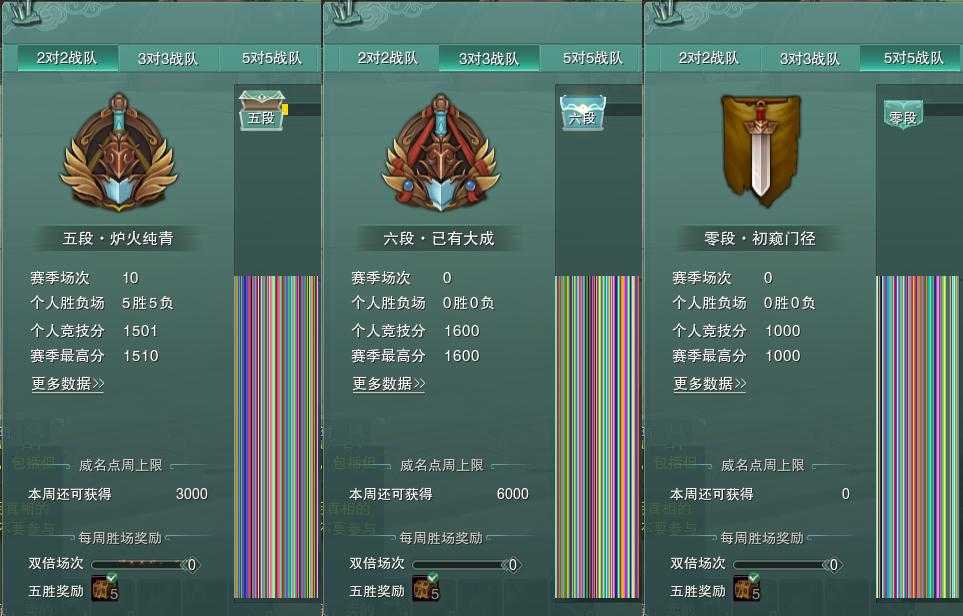Click the 五段 treasure chest icon
963x616 pixels.
click(262, 111)
